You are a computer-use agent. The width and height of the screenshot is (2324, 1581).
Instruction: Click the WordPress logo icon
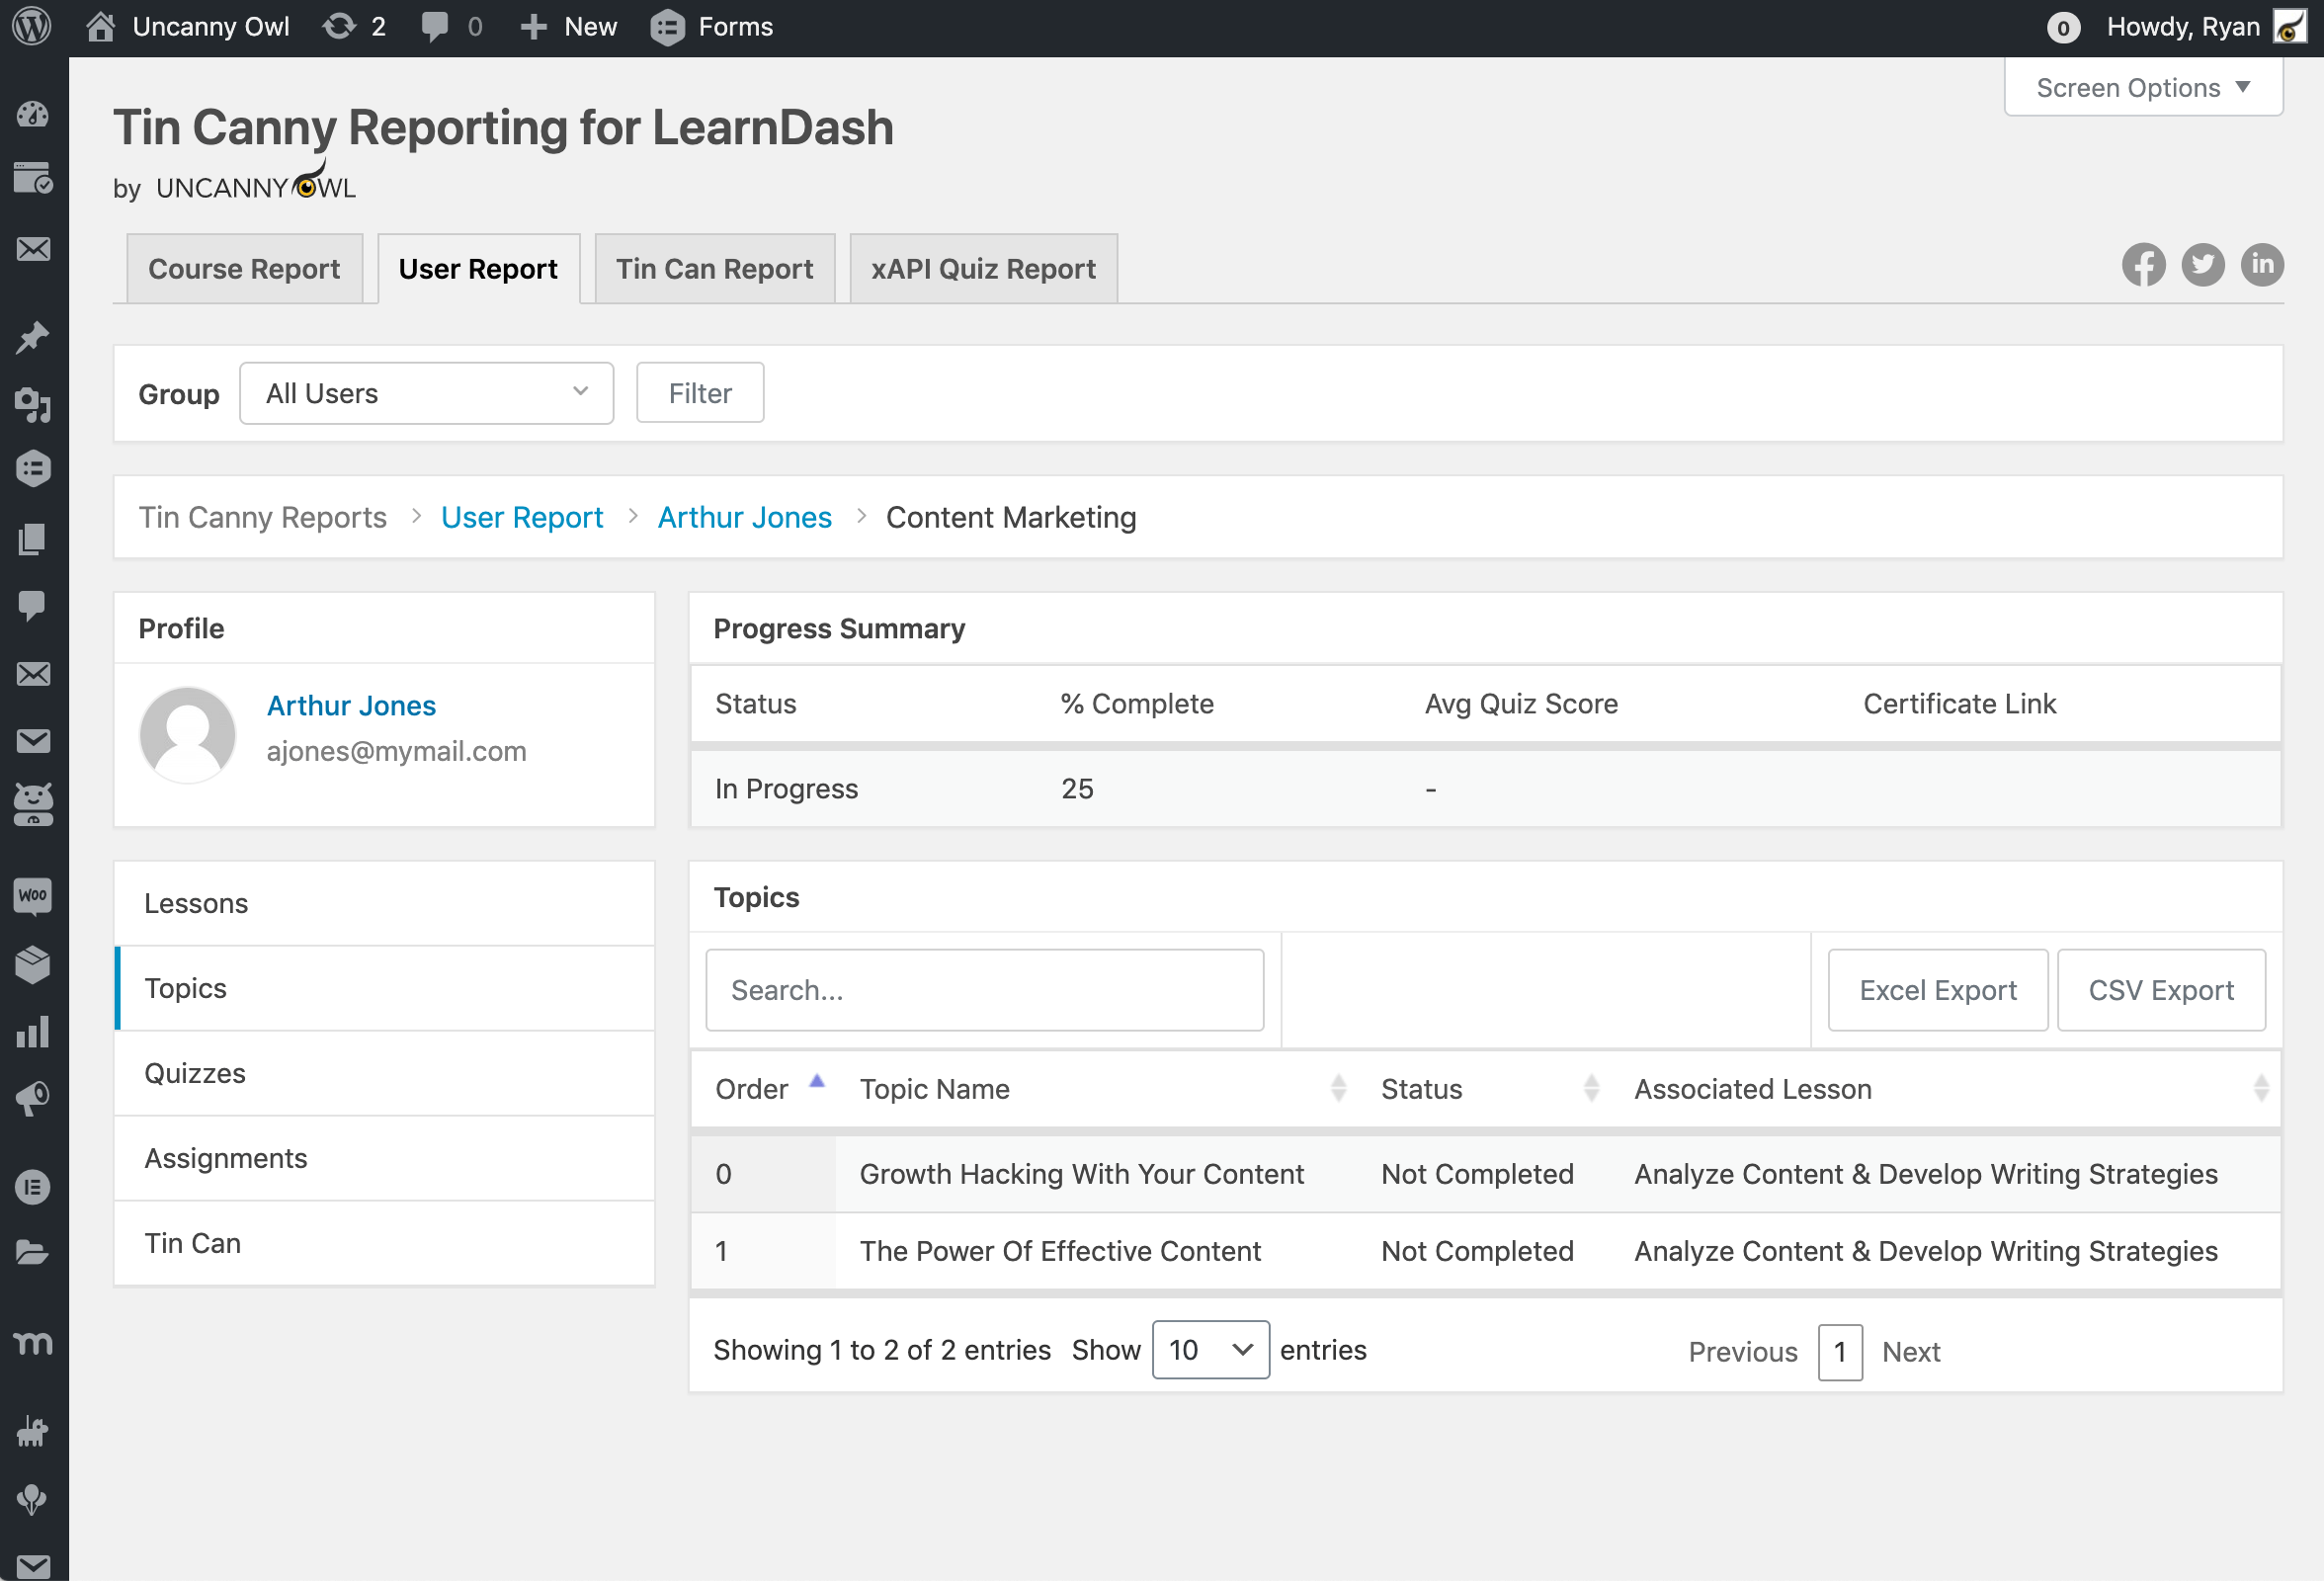pyautogui.click(x=32, y=27)
